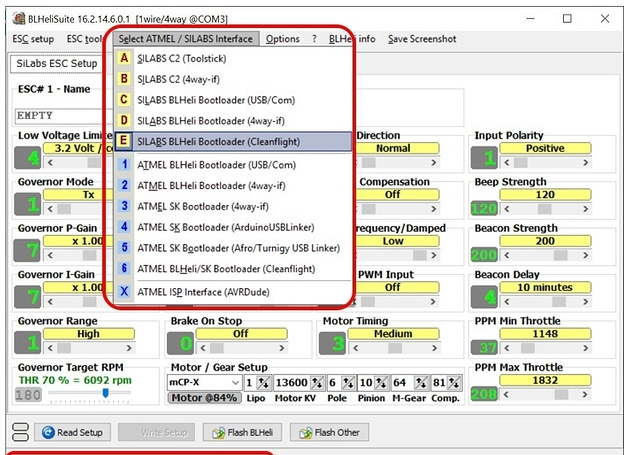
Task: Choose SILABS BLHeli Bootloader (4way-if)
Action: point(232,121)
